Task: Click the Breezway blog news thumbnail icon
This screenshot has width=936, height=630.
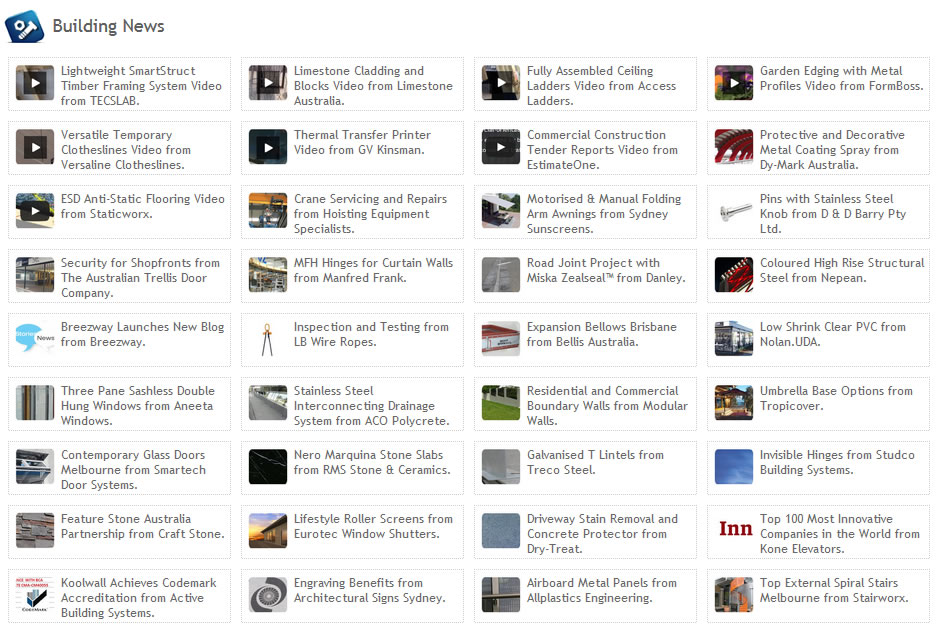Action: tap(35, 339)
